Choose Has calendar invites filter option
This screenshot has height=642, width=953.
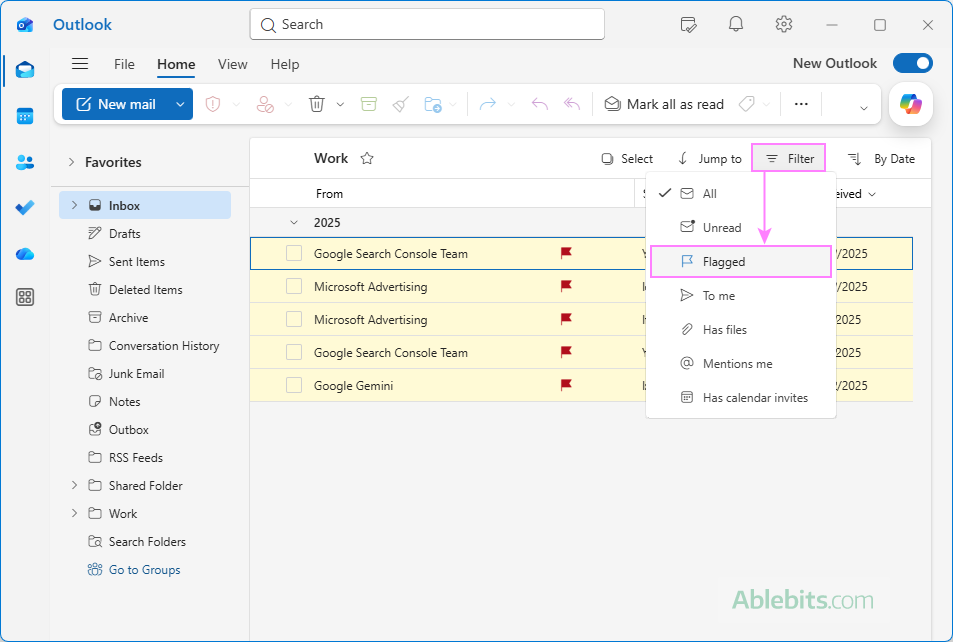coord(741,398)
